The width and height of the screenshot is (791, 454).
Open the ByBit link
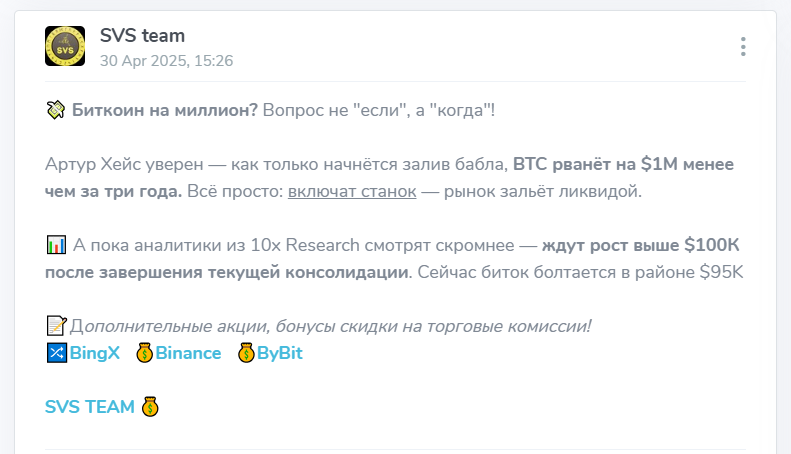[280, 353]
